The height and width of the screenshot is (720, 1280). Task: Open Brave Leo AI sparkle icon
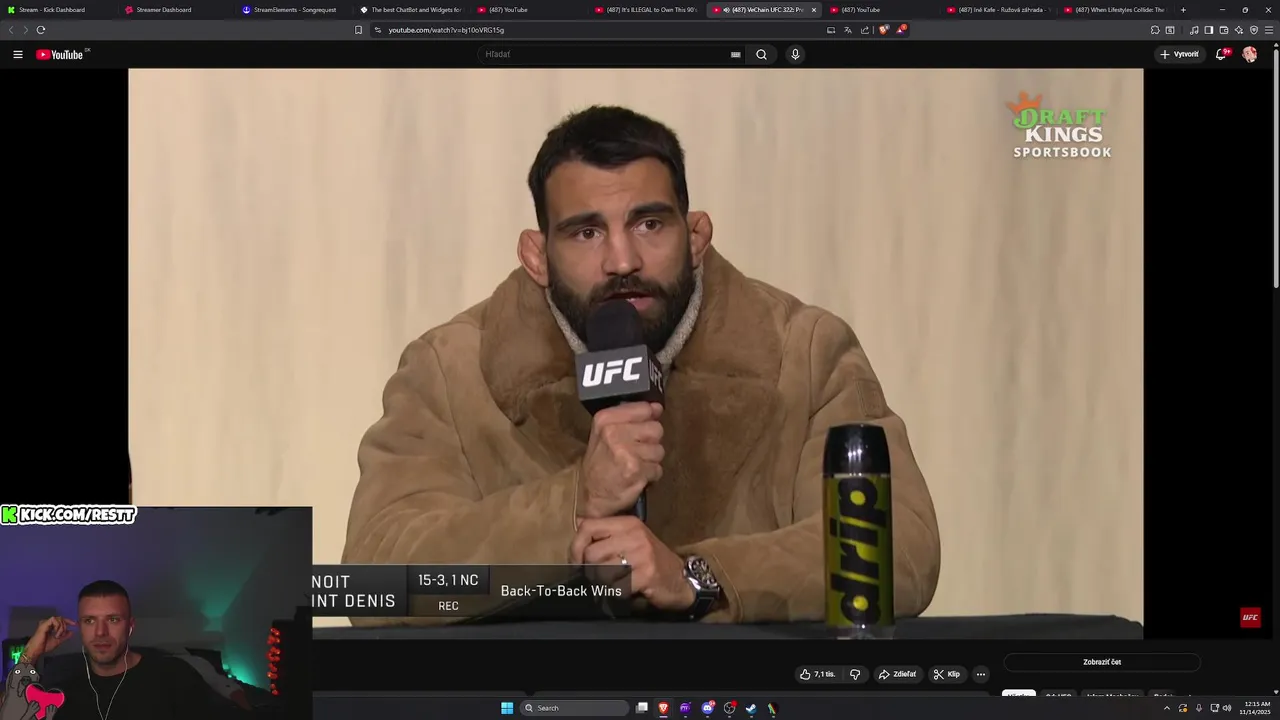(1239, 30)
